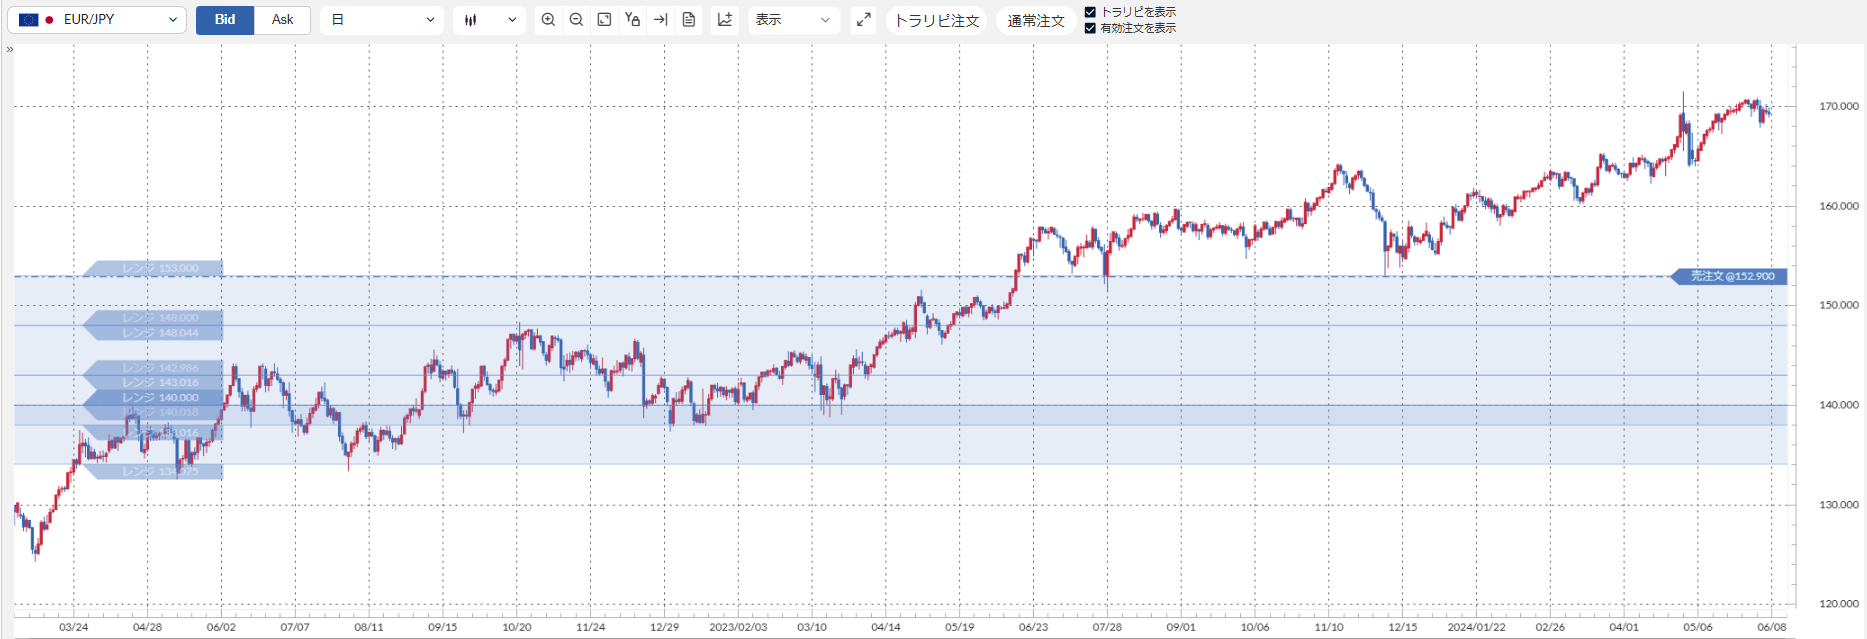1867x639 pixels.
Task: Zoom out of the chart
Action: pos(576,20)
